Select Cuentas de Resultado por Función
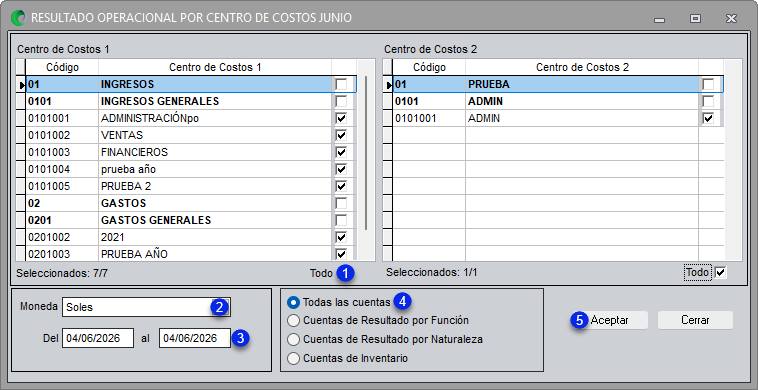This screenshot has height=390, width=758. [293, 320]
